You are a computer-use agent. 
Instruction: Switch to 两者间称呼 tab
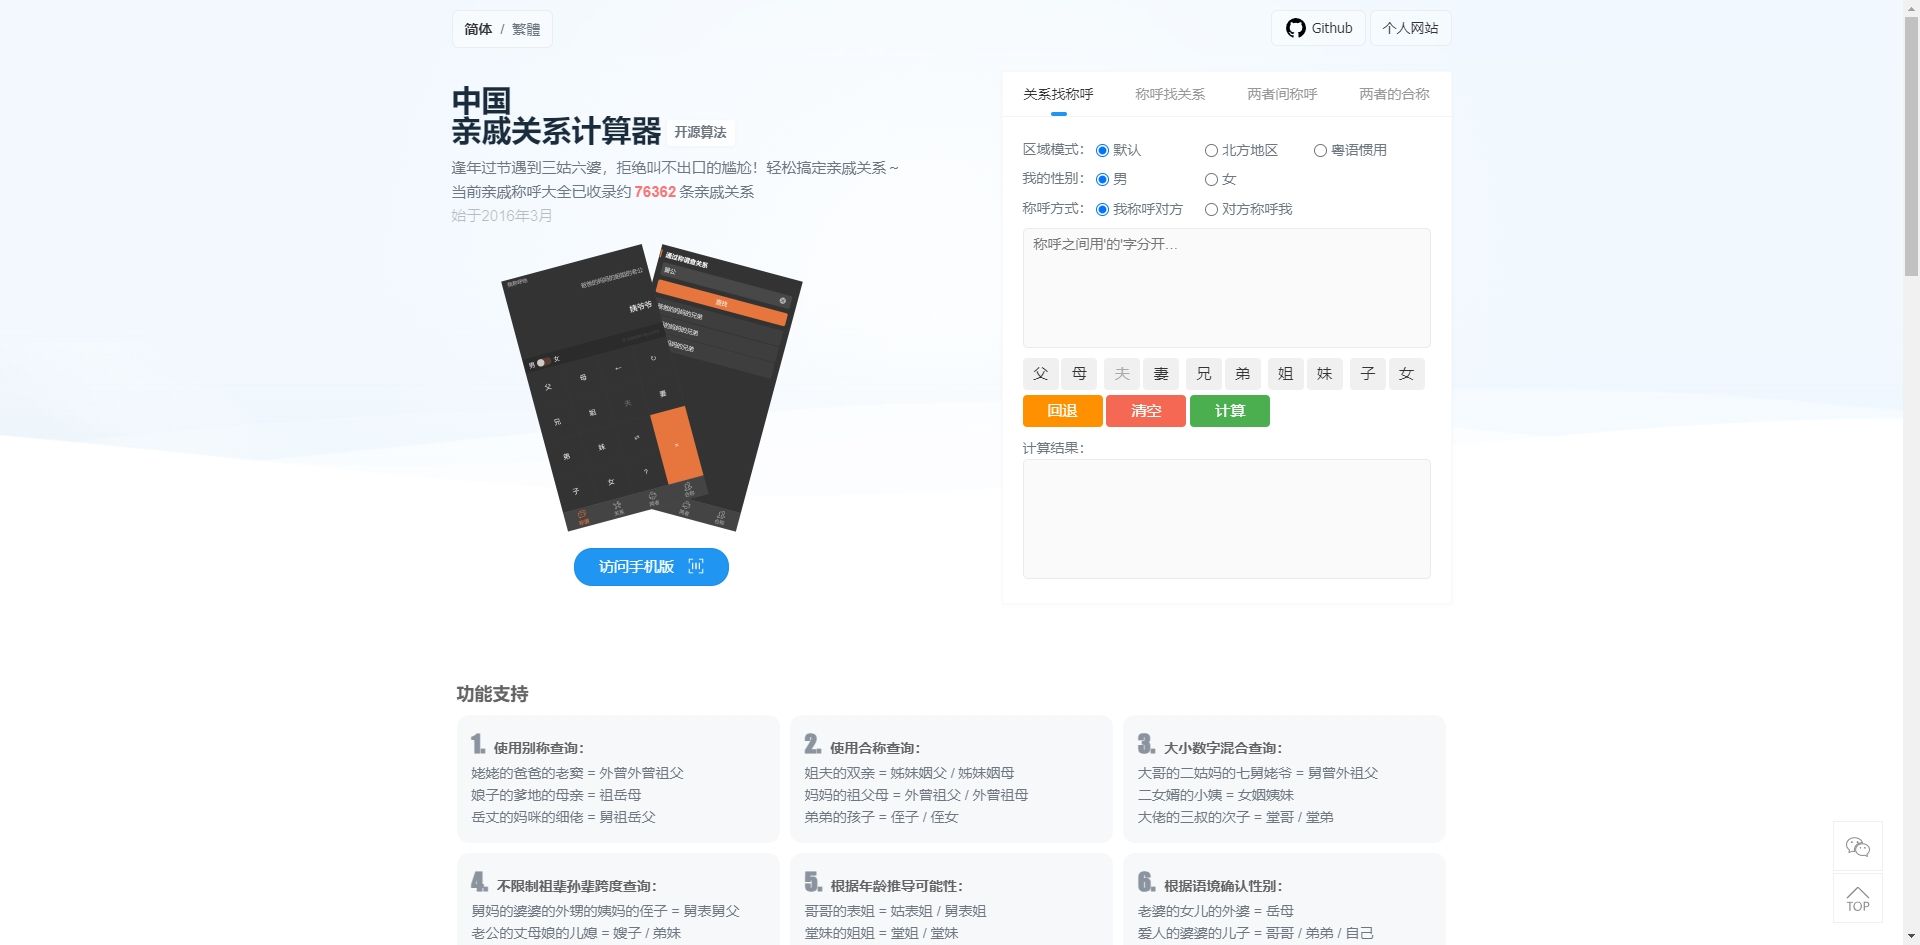pyautogui.click(x=1282, y=94)
